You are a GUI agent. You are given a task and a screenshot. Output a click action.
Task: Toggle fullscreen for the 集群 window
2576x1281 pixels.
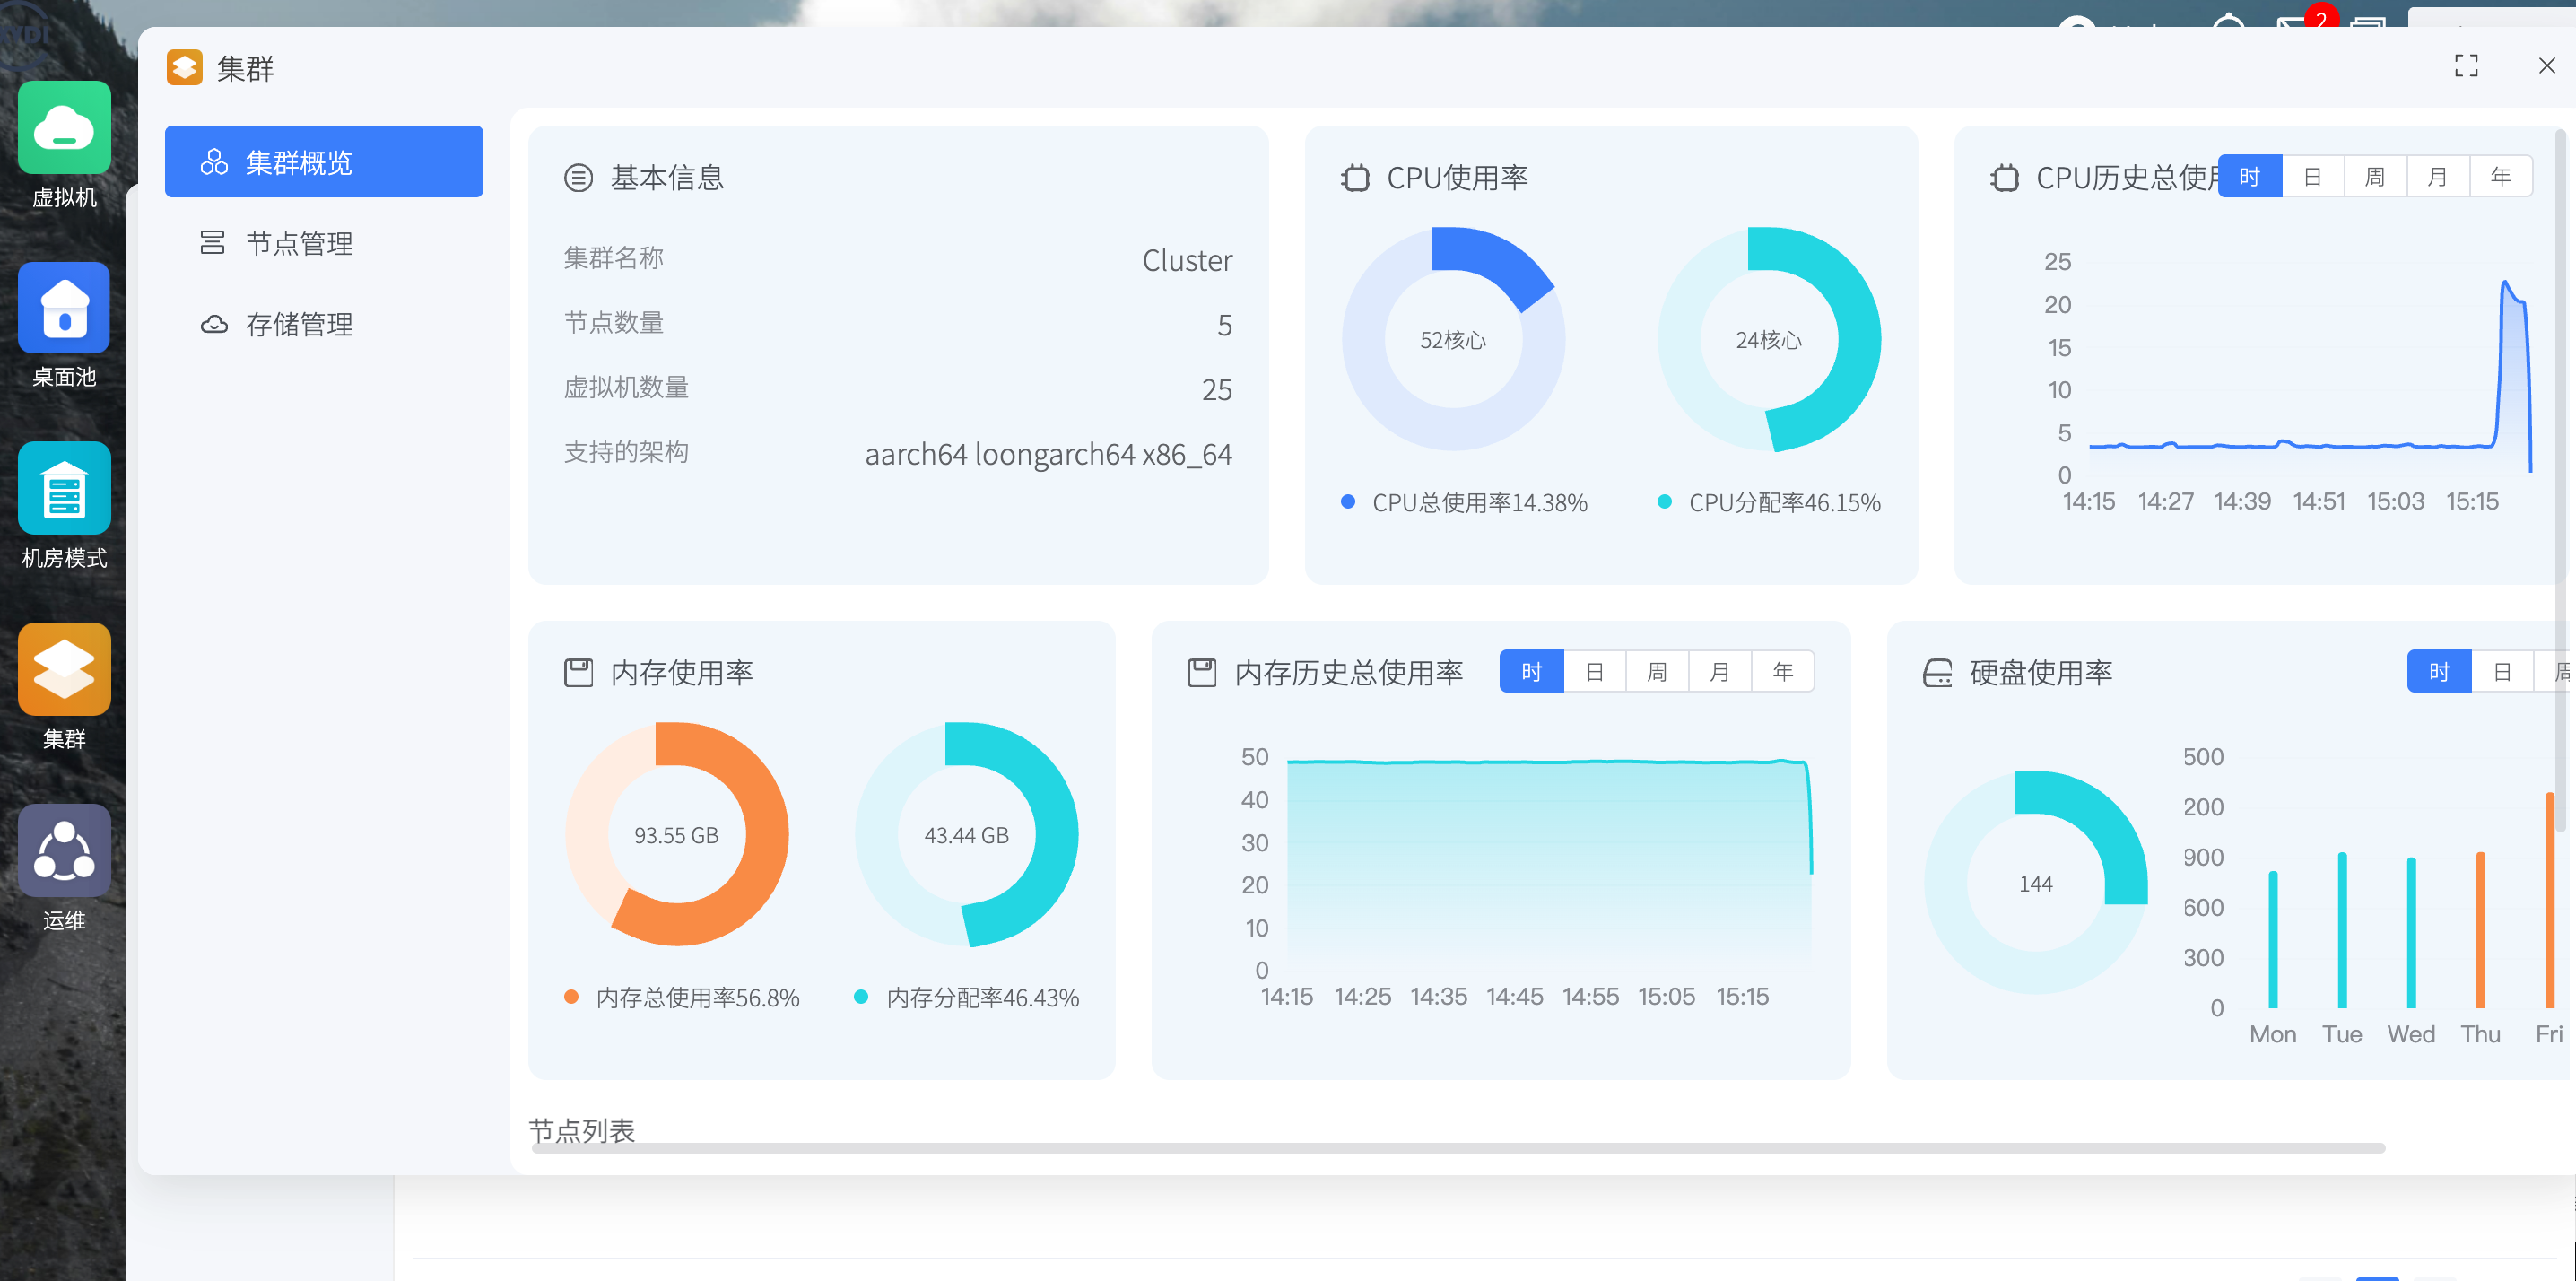click(2466, 66)
